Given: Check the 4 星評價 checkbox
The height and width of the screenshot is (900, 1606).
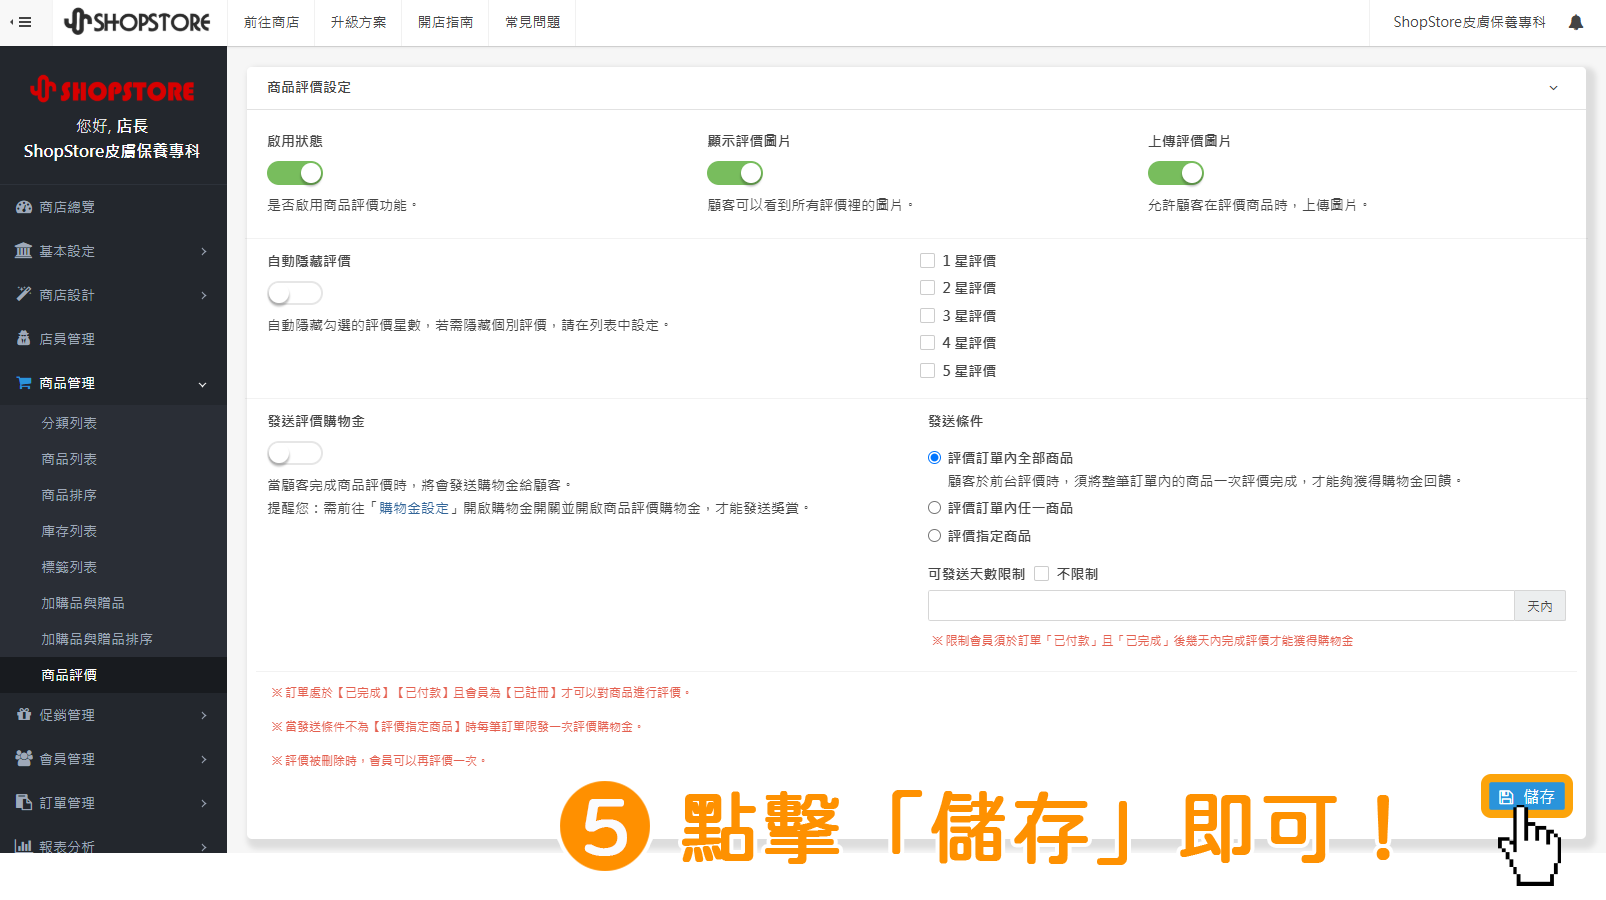Looking at the screenshot, I should 927,343.
